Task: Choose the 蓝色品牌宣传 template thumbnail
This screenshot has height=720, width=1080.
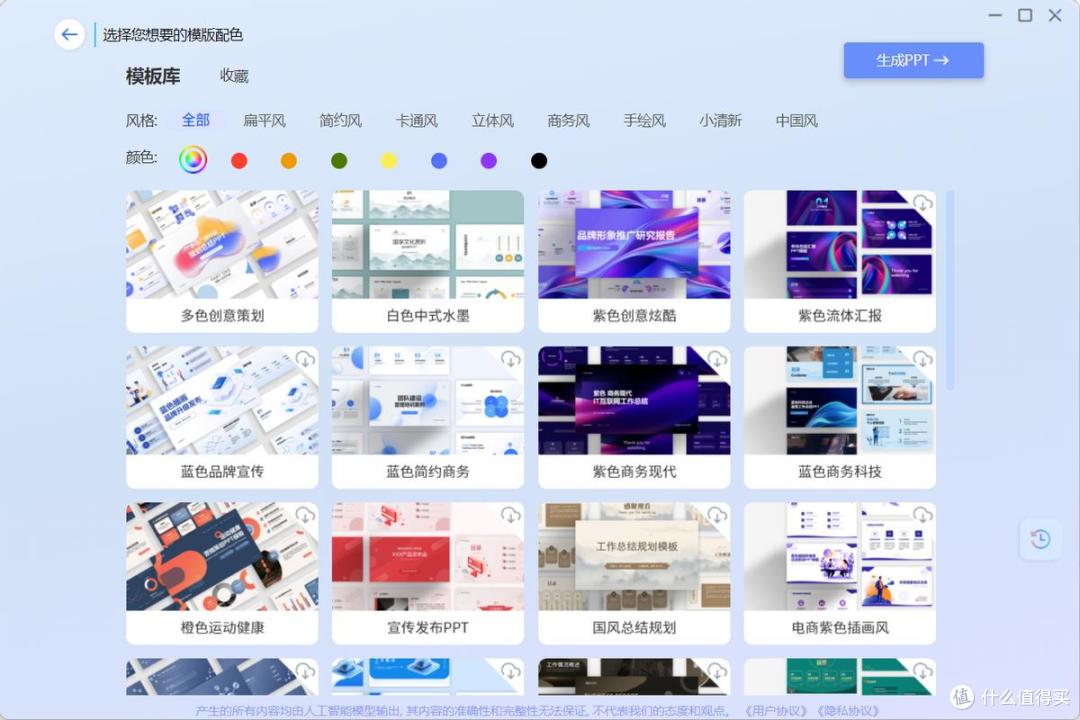Action: coord(222,400)
